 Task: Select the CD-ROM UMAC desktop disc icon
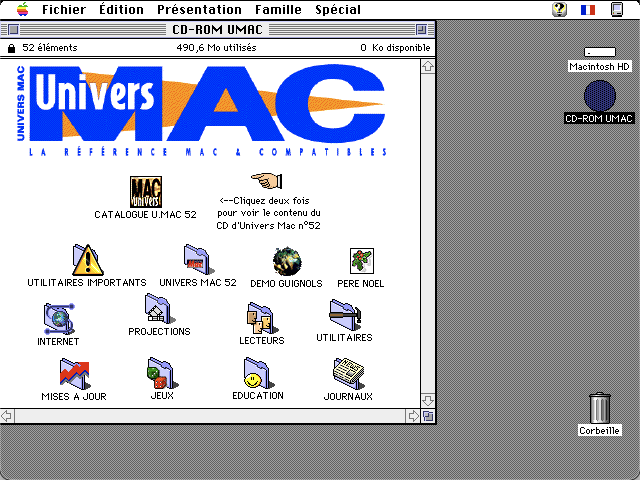(600, 96)
